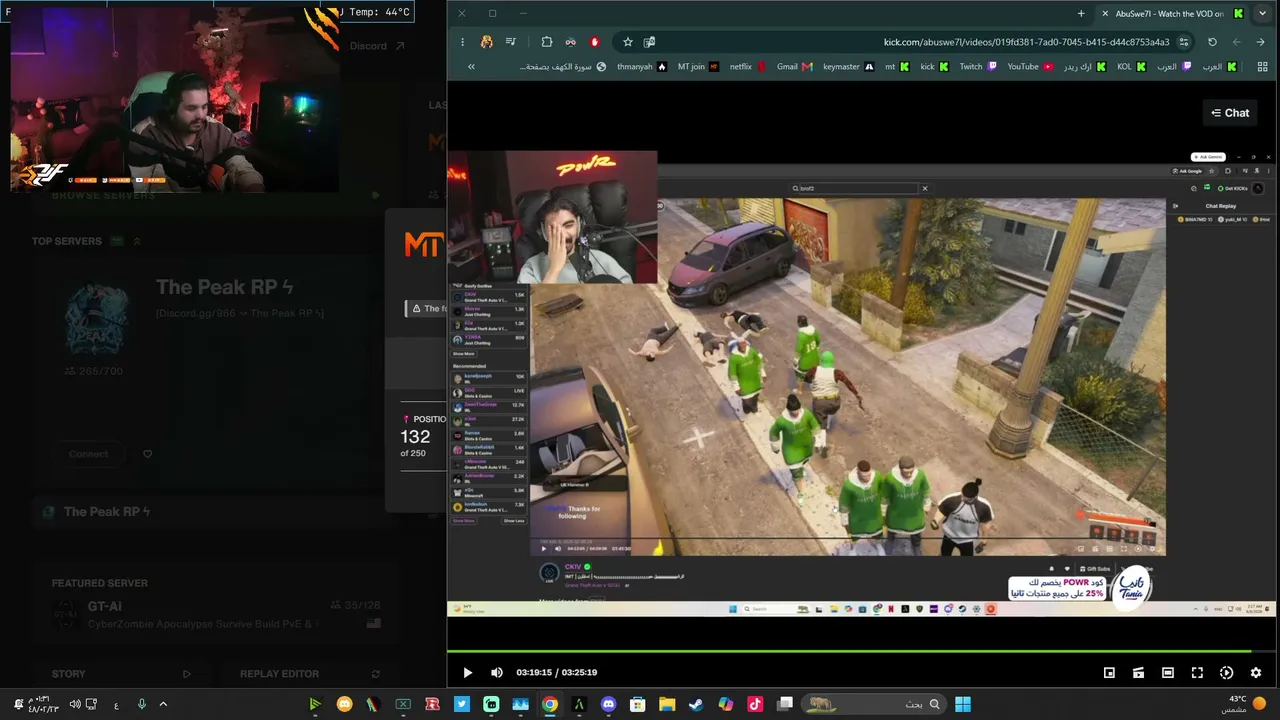Viewport: 1280px width, 720px height.
Task: Open the YouTube bookmark
Action: point(1030,67)
